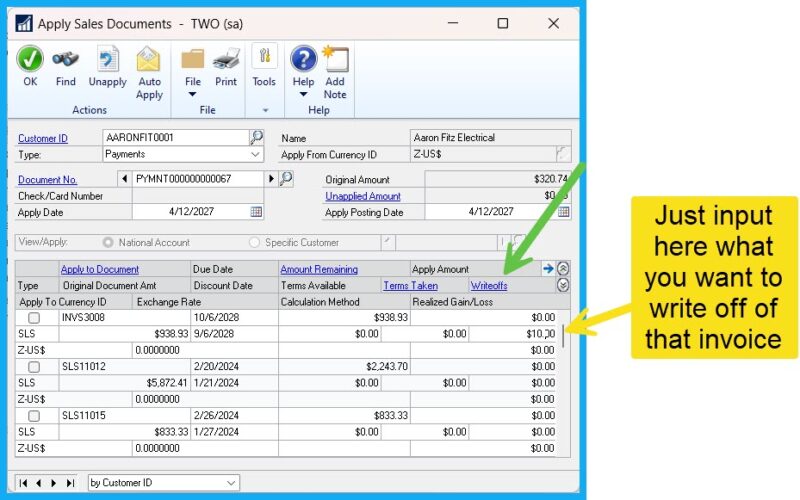The height and width of the screenshot is (500, 800).
Task: Click the Auto Apply envelope icon
Action: (149, 59)
